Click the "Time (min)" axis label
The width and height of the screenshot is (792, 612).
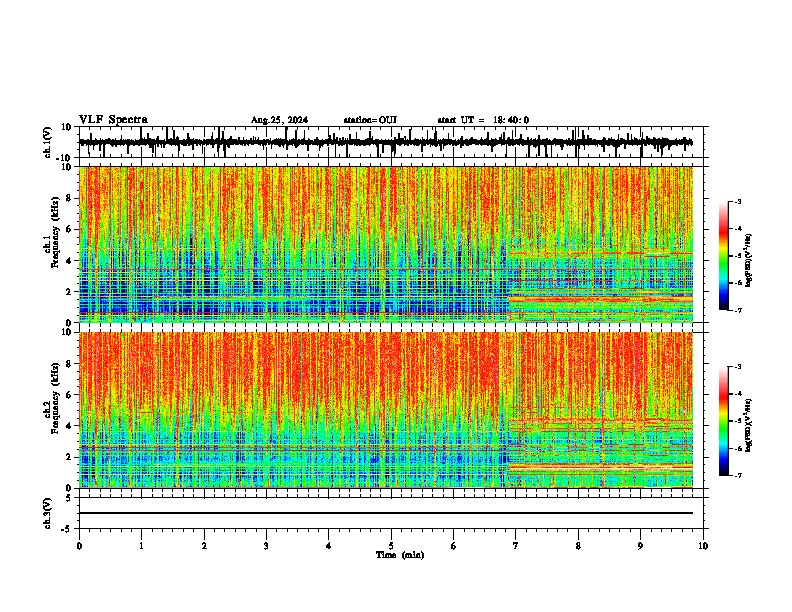(x=400, y=555)
